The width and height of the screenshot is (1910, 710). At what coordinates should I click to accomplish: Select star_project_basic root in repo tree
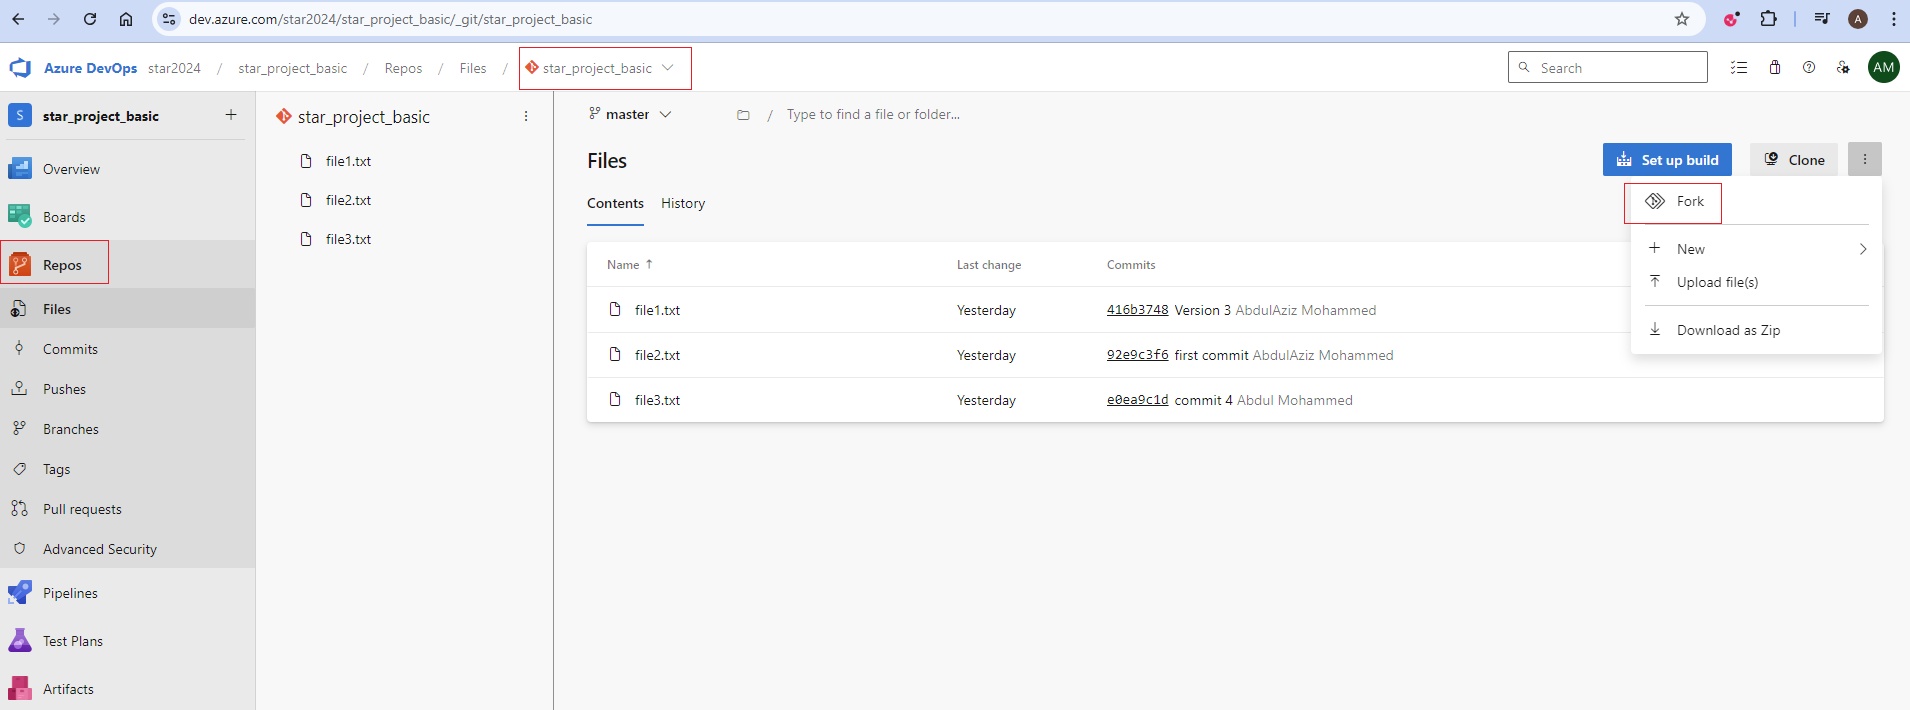pyautogui.click(x=364, y=117)
